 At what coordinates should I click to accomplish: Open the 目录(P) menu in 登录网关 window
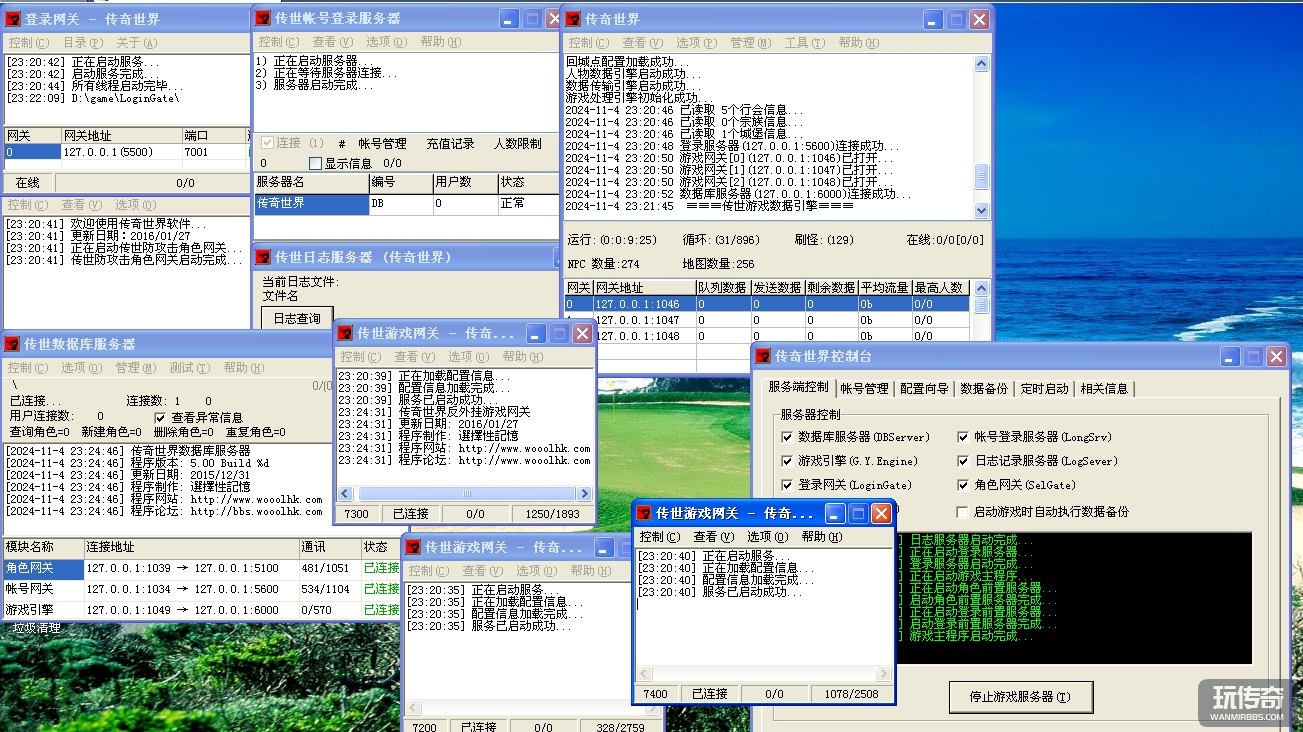click(x=83, y=43)
